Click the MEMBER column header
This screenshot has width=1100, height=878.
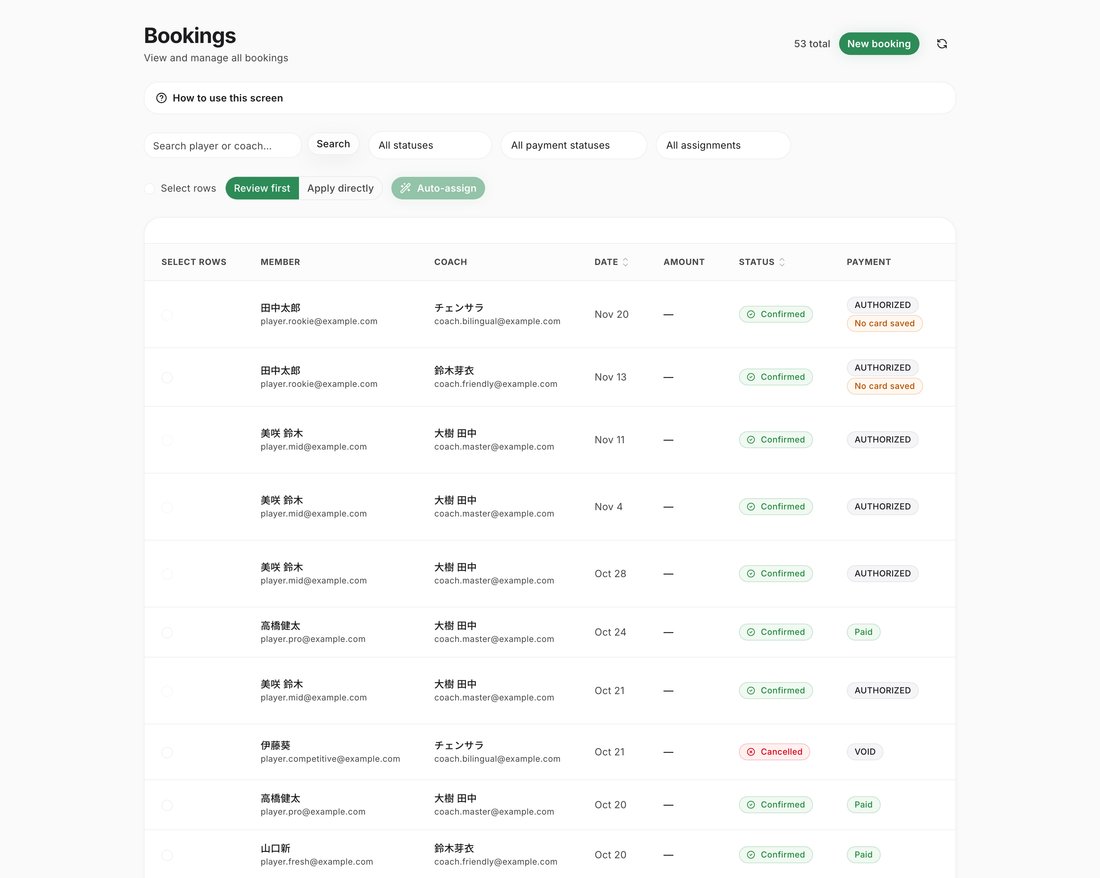click(281, 262)
